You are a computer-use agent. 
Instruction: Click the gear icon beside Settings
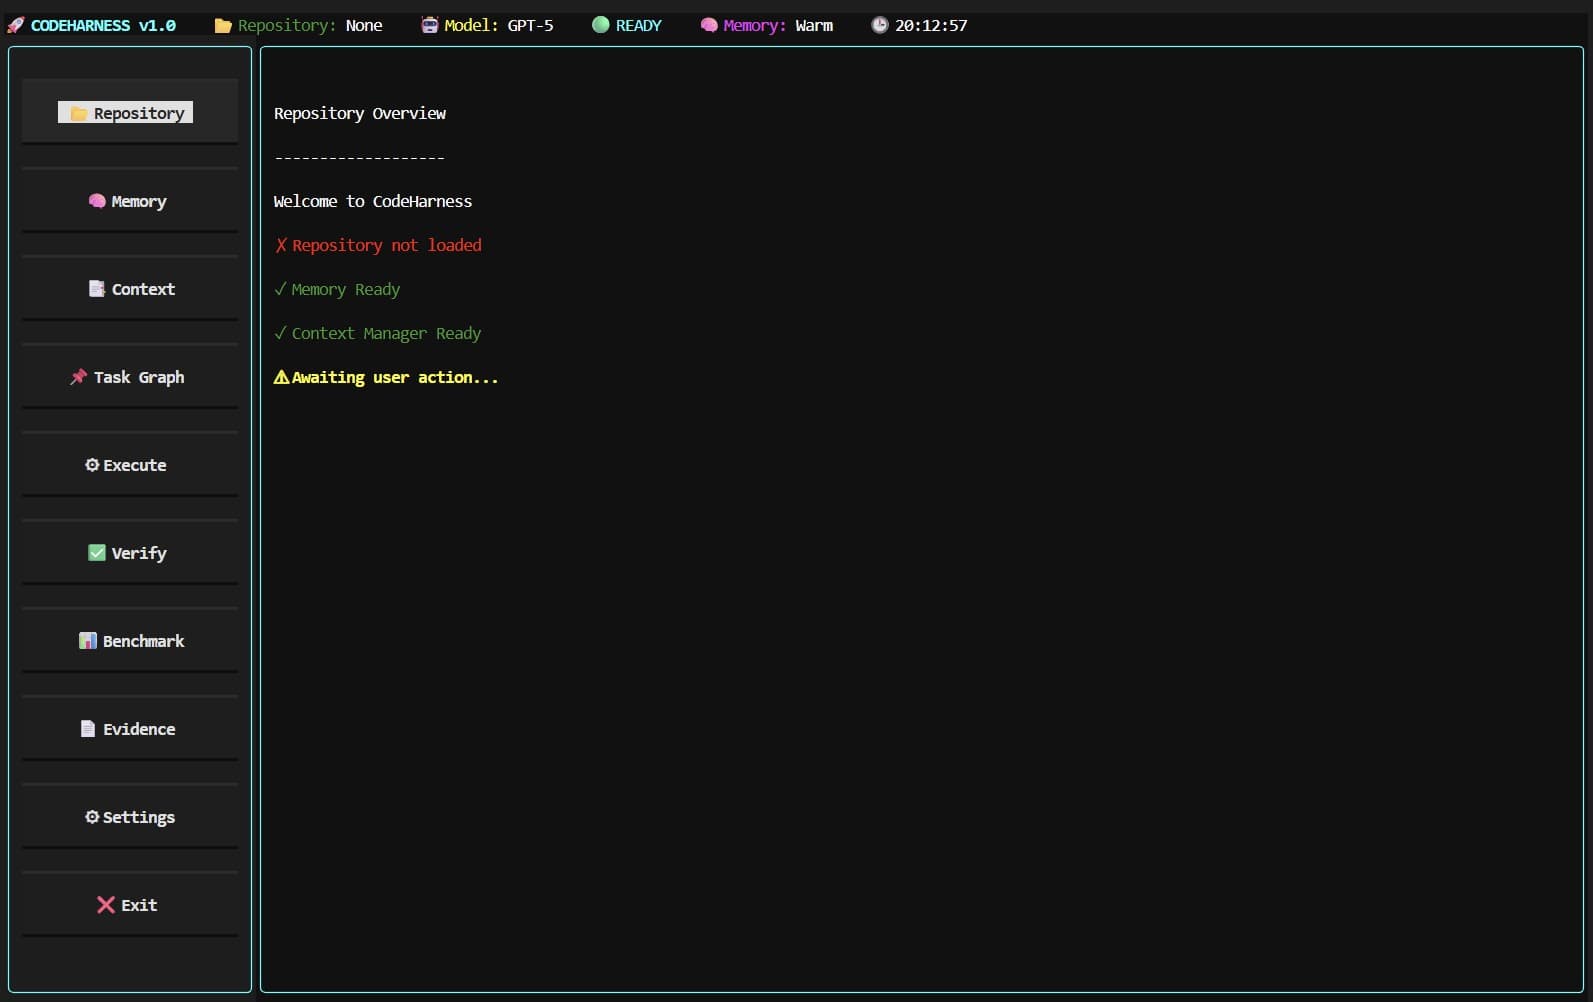click(92, 817)
